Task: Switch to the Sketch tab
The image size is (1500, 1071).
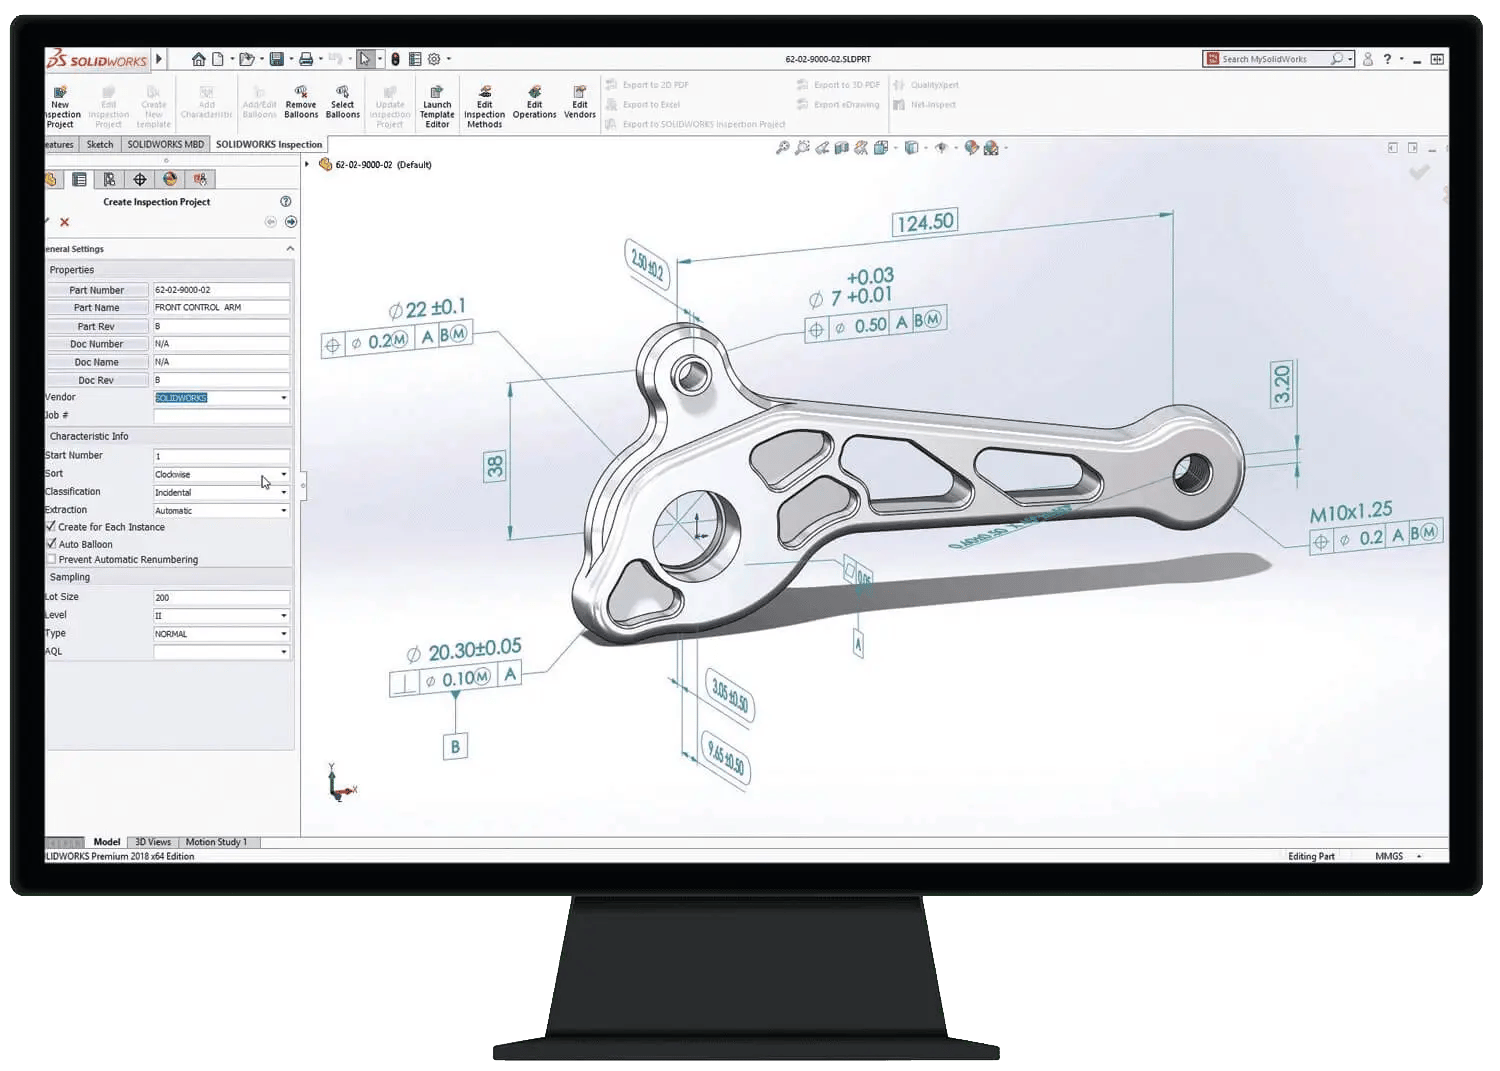Action: 100,144
